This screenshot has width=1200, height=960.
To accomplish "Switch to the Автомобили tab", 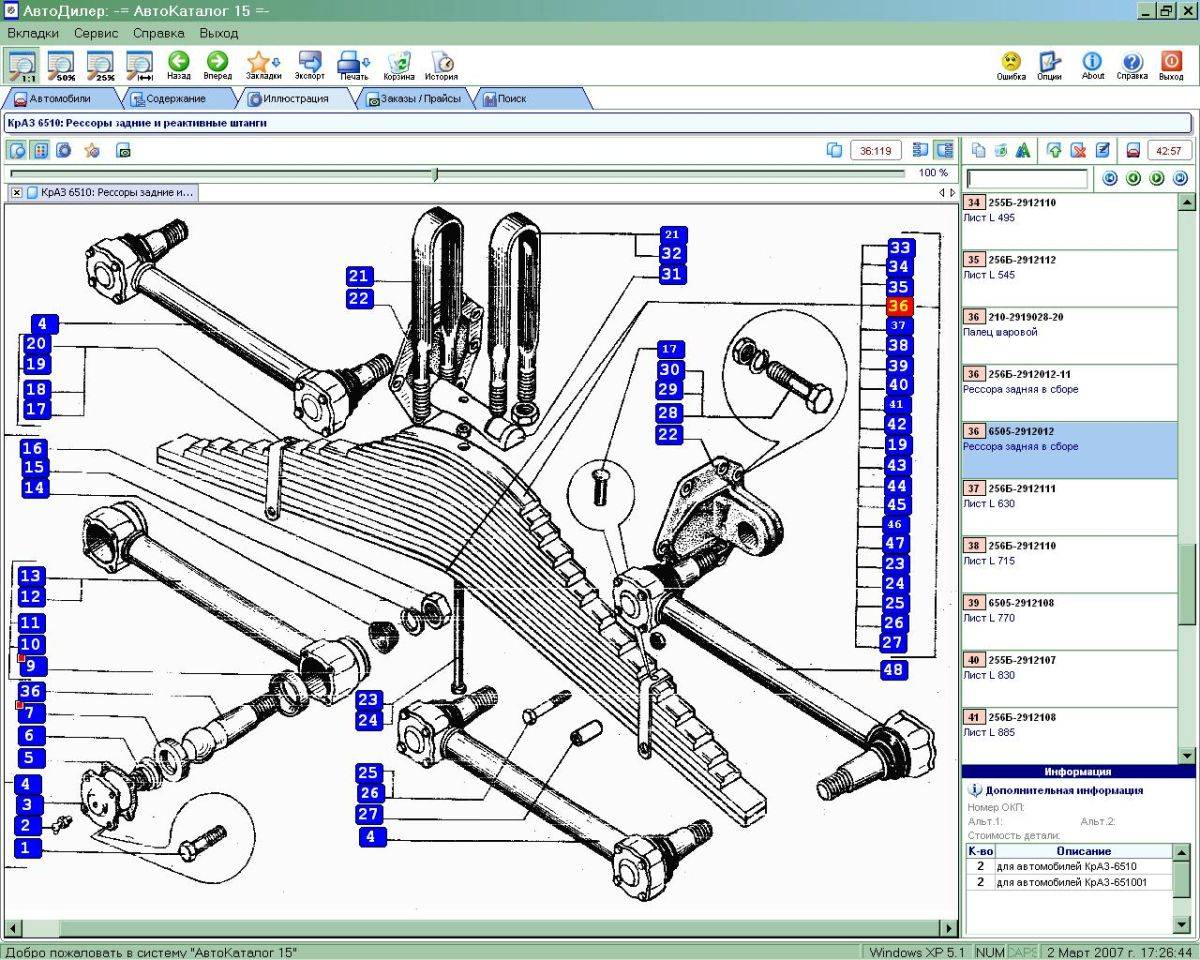I will coord(60,99).
